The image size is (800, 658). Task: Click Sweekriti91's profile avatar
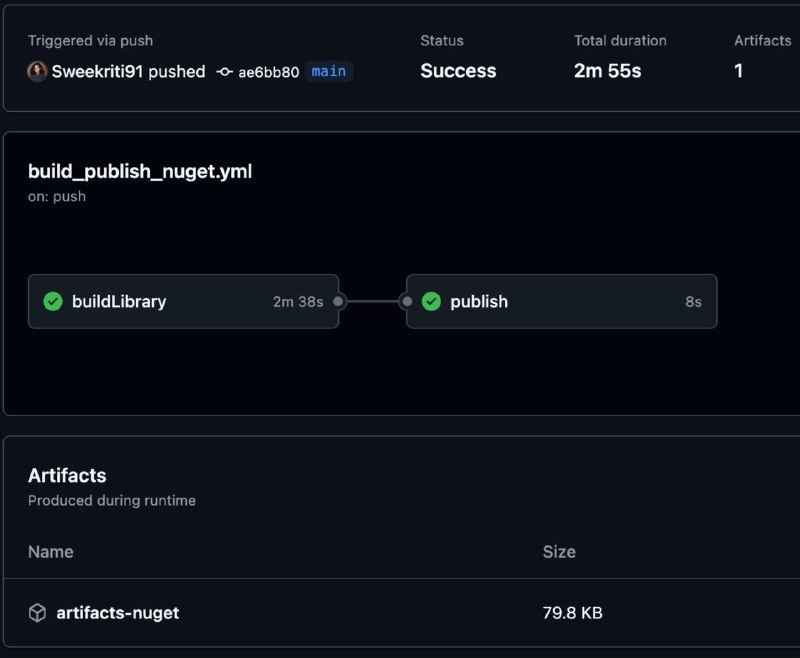click(x=37, y=71)
